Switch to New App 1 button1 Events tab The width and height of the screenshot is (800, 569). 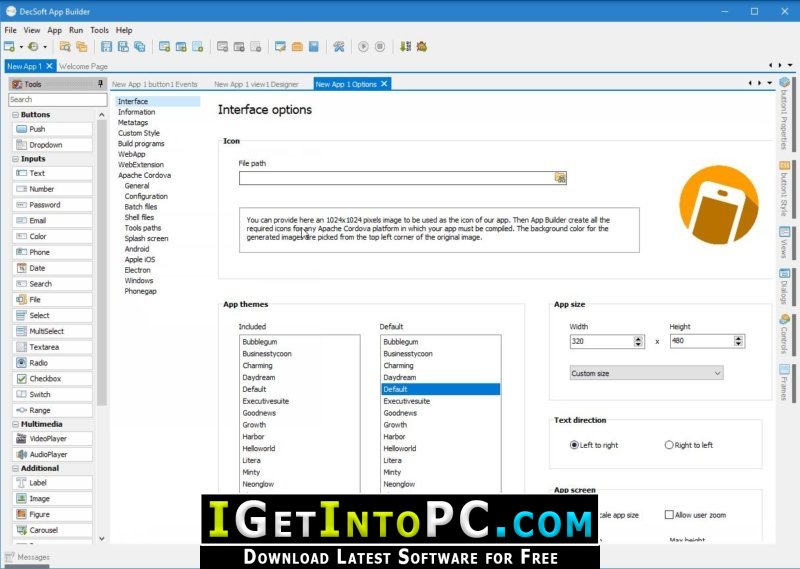pos(155,84)
